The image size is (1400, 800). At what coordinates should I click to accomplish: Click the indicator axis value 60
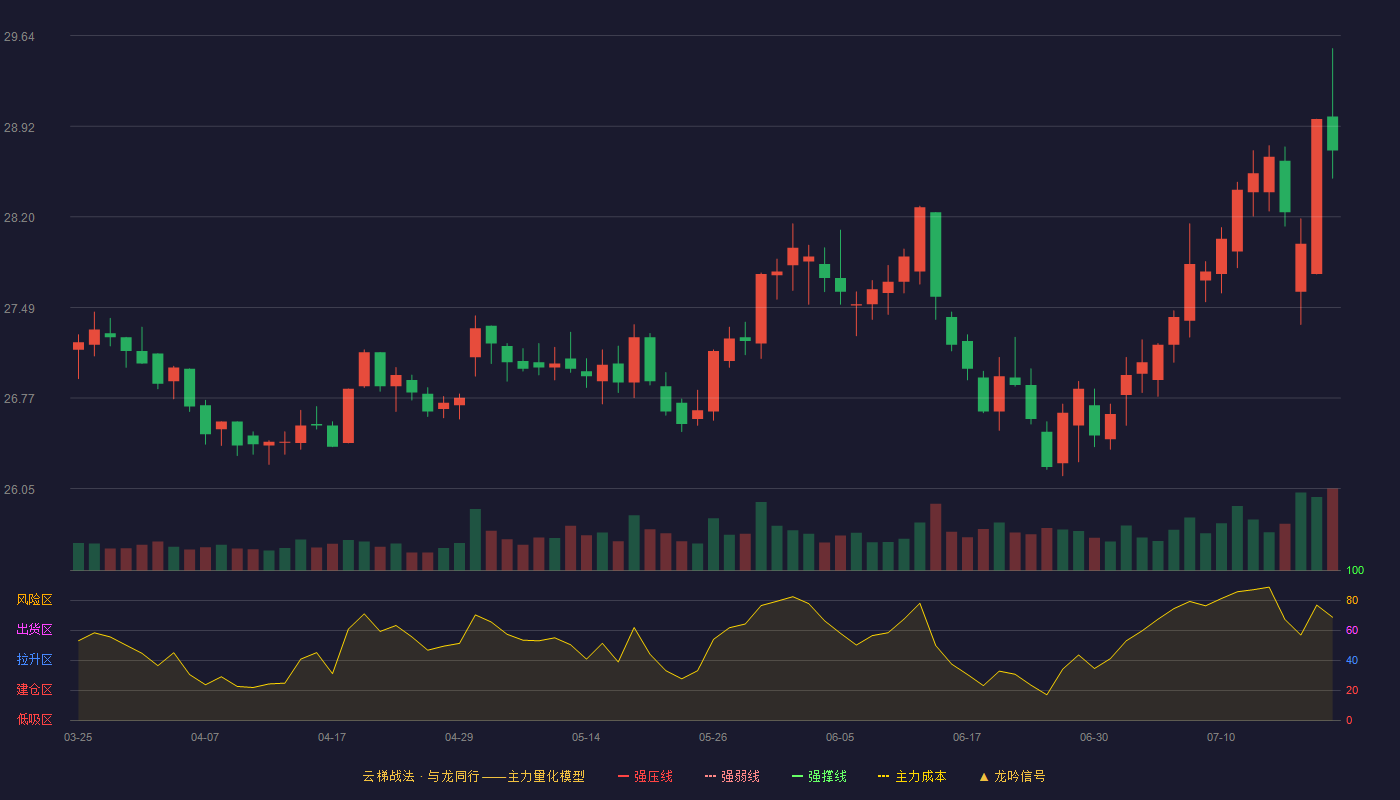[x=1352, y=630]
